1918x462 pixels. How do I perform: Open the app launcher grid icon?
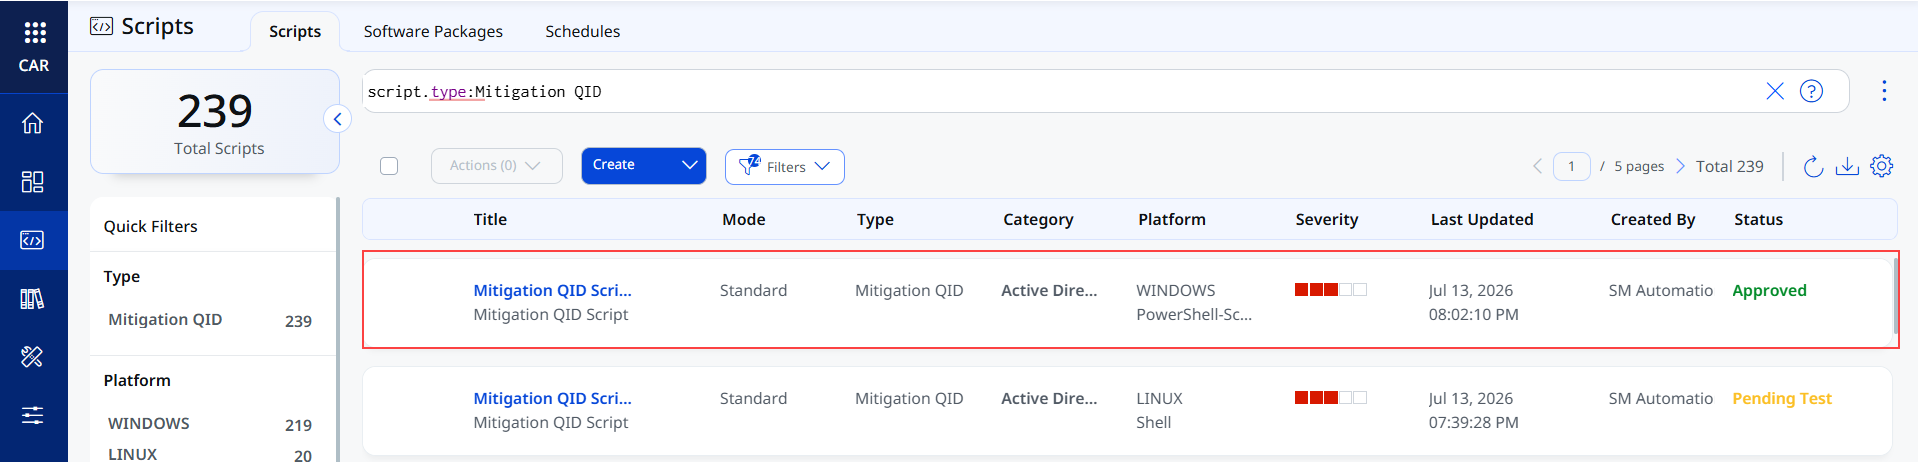pyautogui.click(x=34, y=33)
